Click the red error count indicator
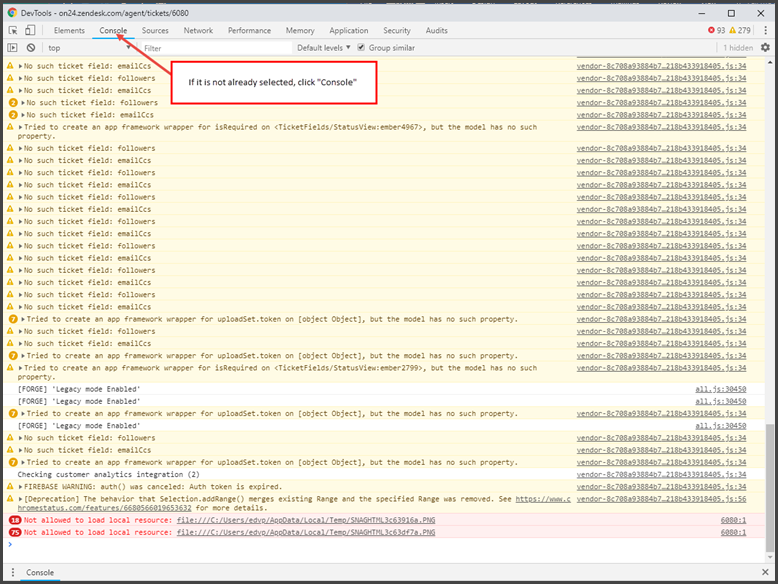 coord(716,31)
